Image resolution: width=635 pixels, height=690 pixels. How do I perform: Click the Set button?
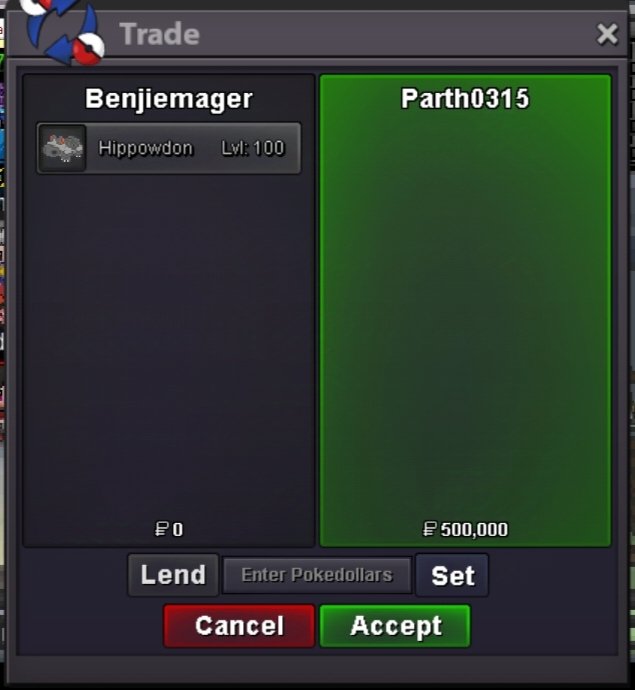452,575
